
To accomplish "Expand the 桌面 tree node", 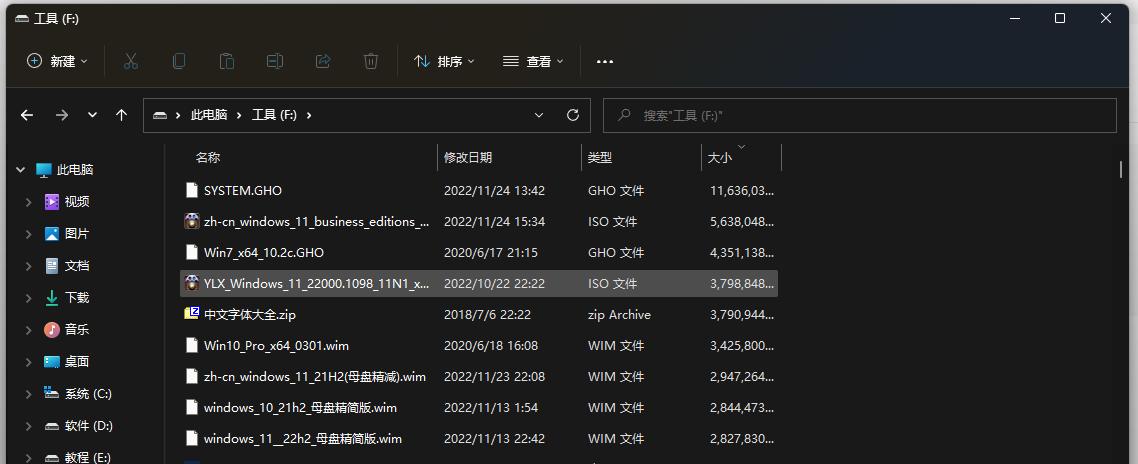I will pyautogui.click(x=28, y=362).
